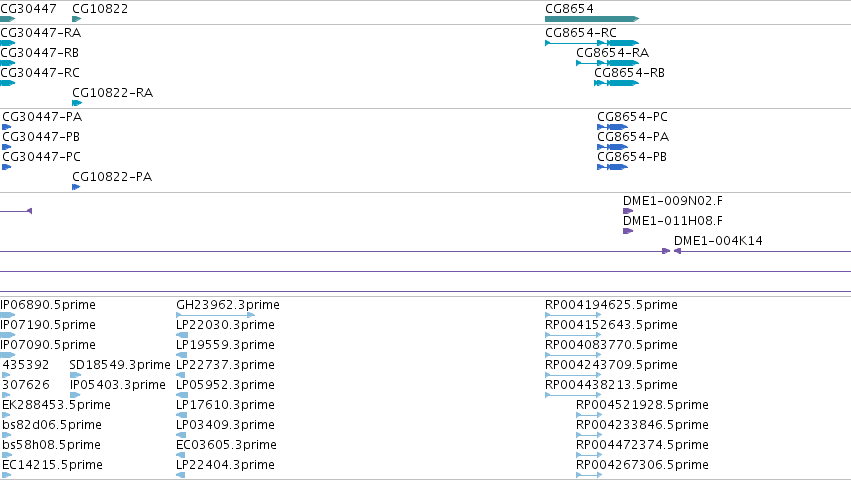Click the LP22030.3prime EST label
Viewport: 851px width, 480px height.
tap(225, 325)
